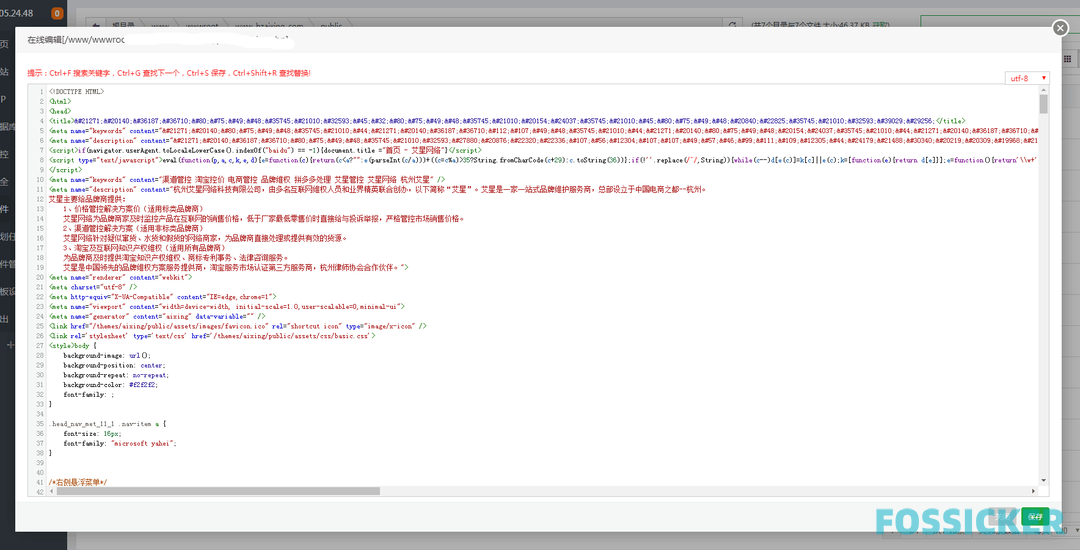Click line number 8 in the gutter
1080x550 pixels.
coord(41,160)
